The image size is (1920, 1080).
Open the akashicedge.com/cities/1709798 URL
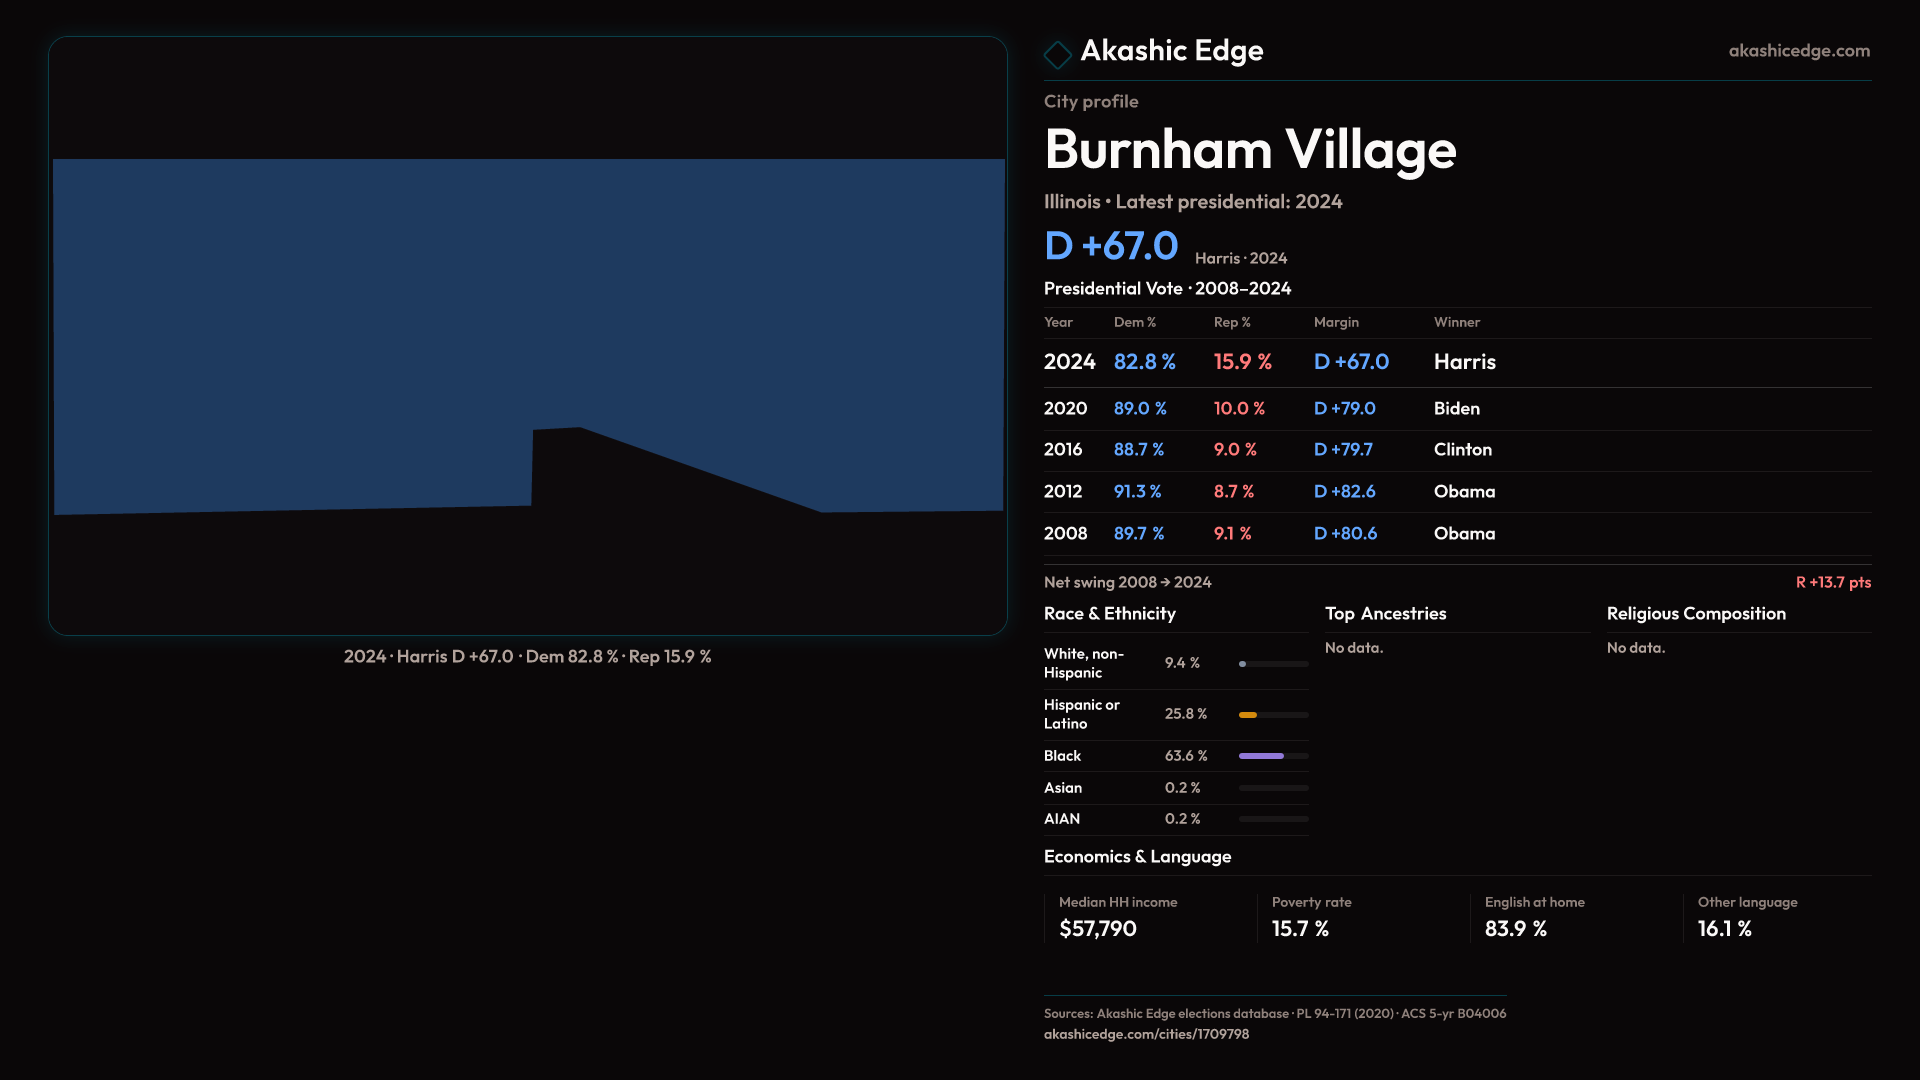click(x=1146, y=1034)
